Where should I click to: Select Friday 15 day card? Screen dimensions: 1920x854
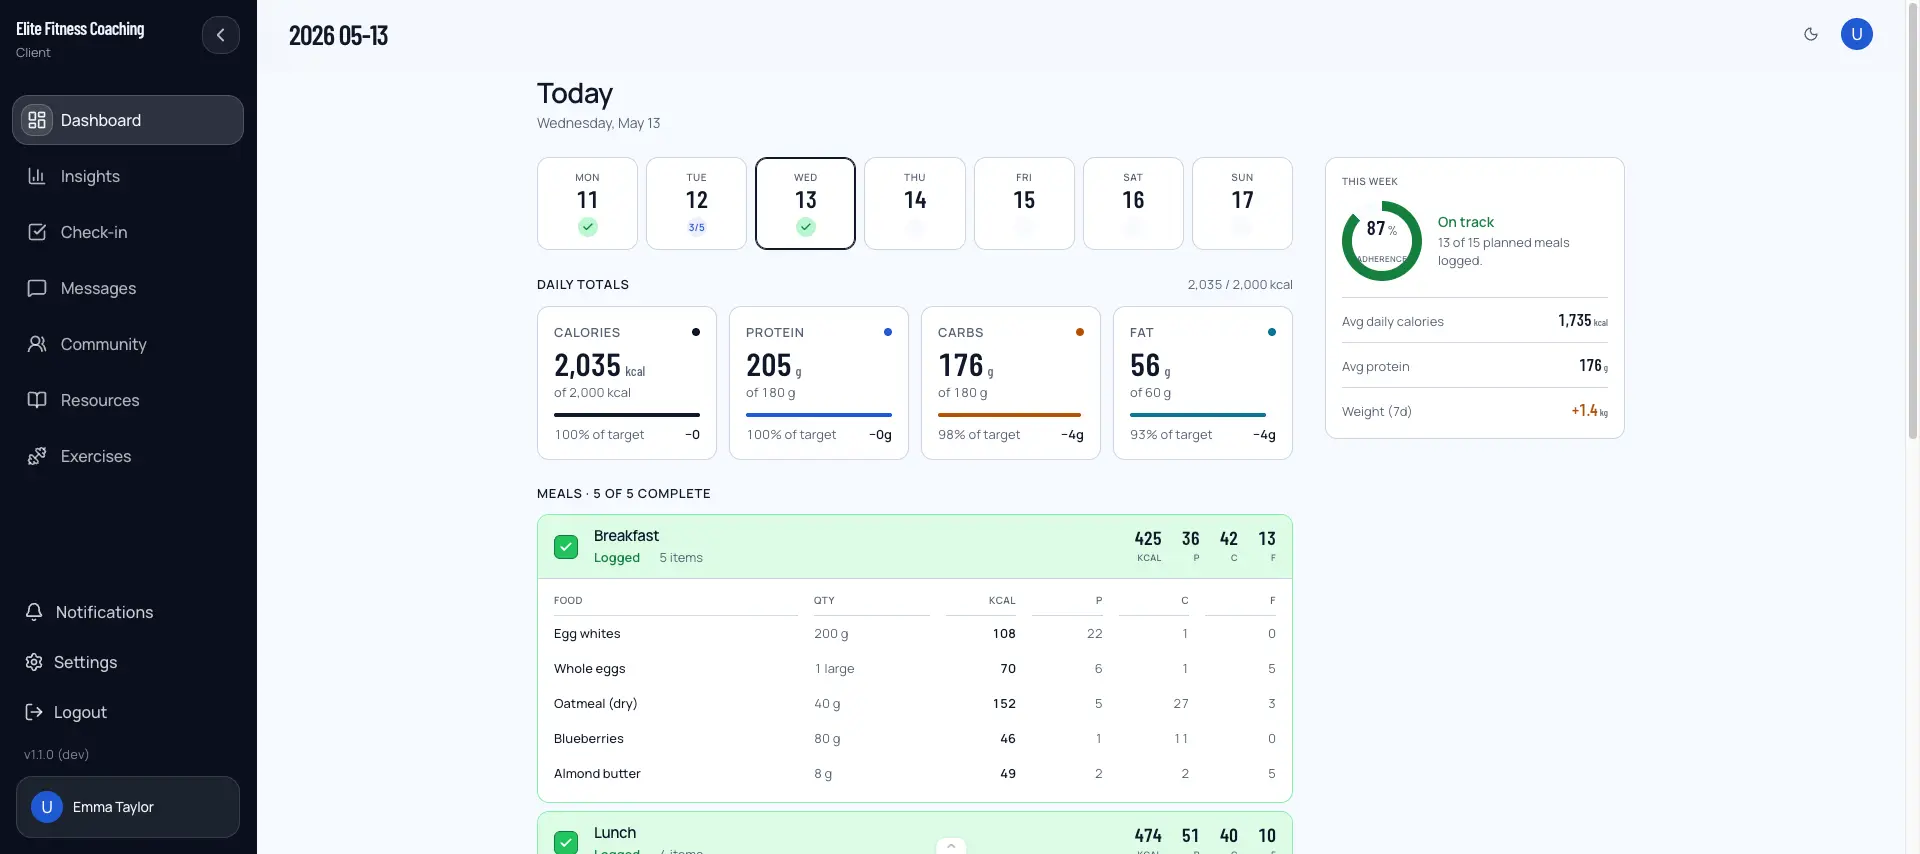(1024, 203)
